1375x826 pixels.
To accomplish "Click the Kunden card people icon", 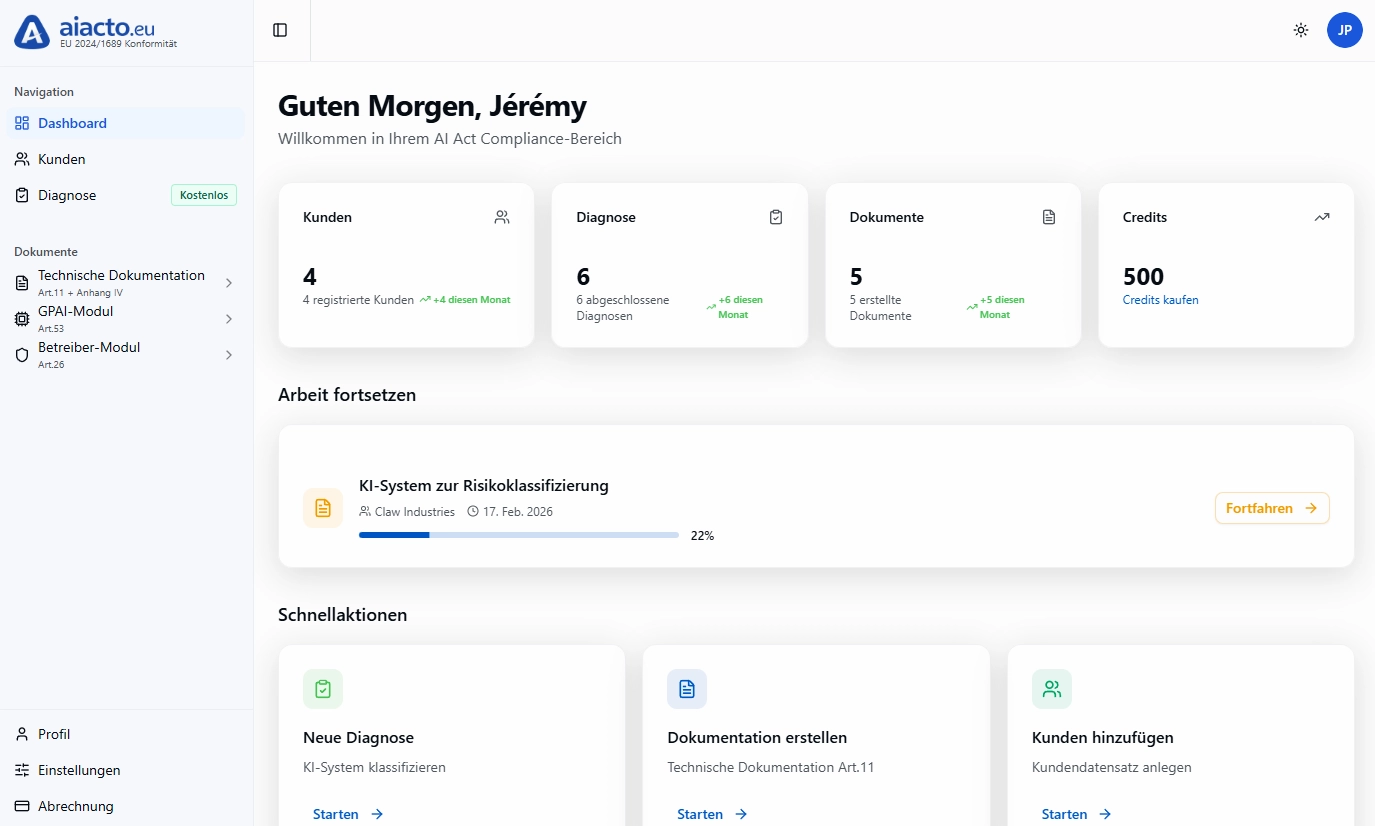I will [x=502, y=217].
